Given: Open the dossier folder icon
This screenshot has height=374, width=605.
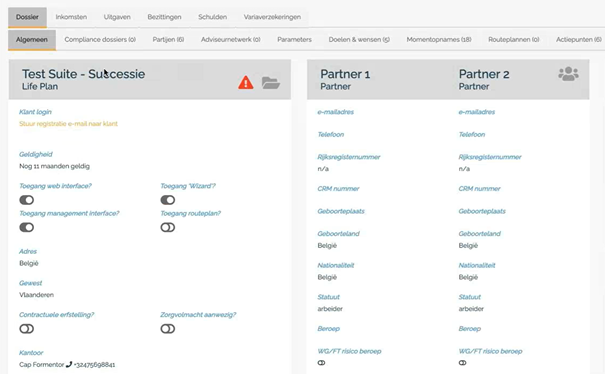Looking at the screenshot, I should click(x=270, y=83).
